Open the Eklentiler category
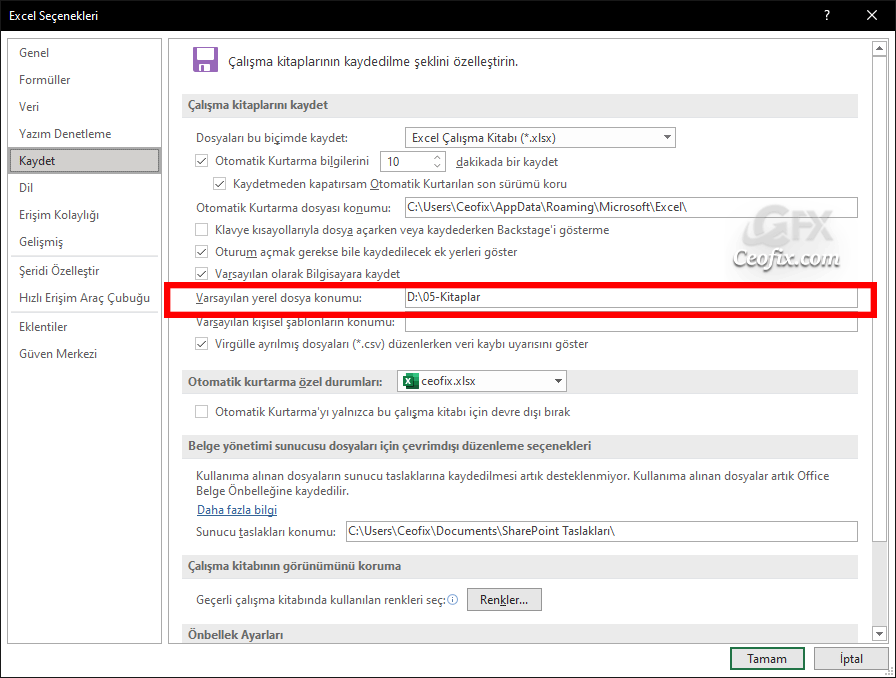 pos(85,326)
